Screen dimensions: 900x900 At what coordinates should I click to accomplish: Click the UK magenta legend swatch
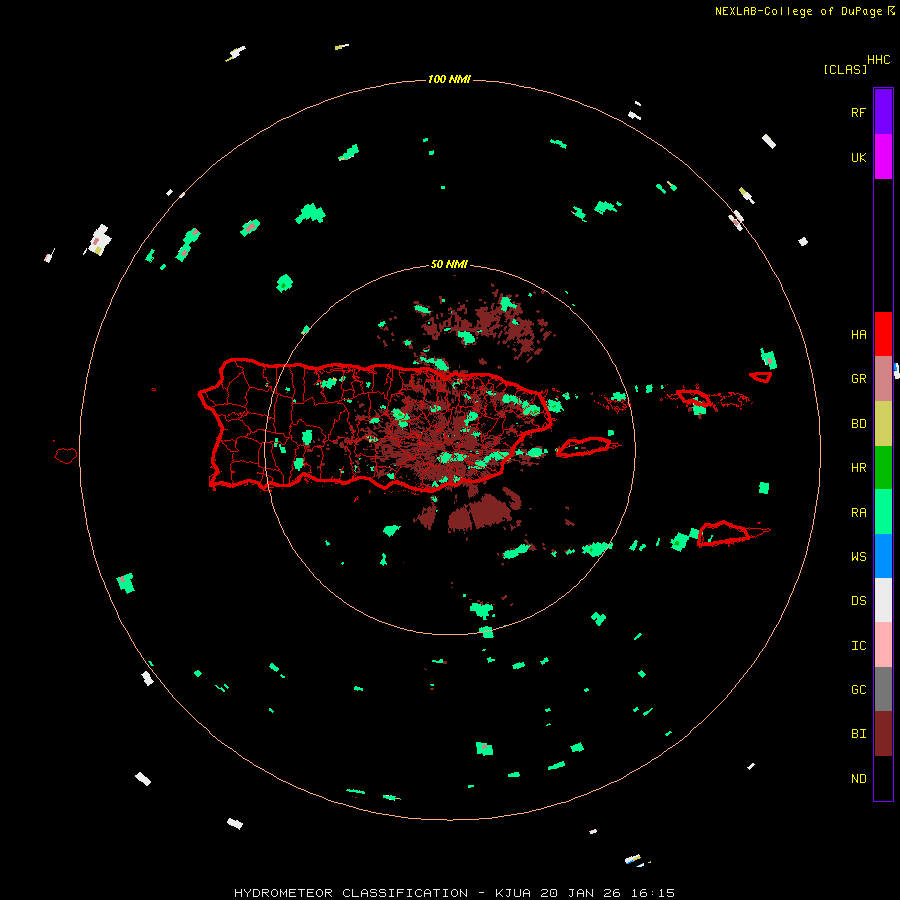click(x=883, y=157)
